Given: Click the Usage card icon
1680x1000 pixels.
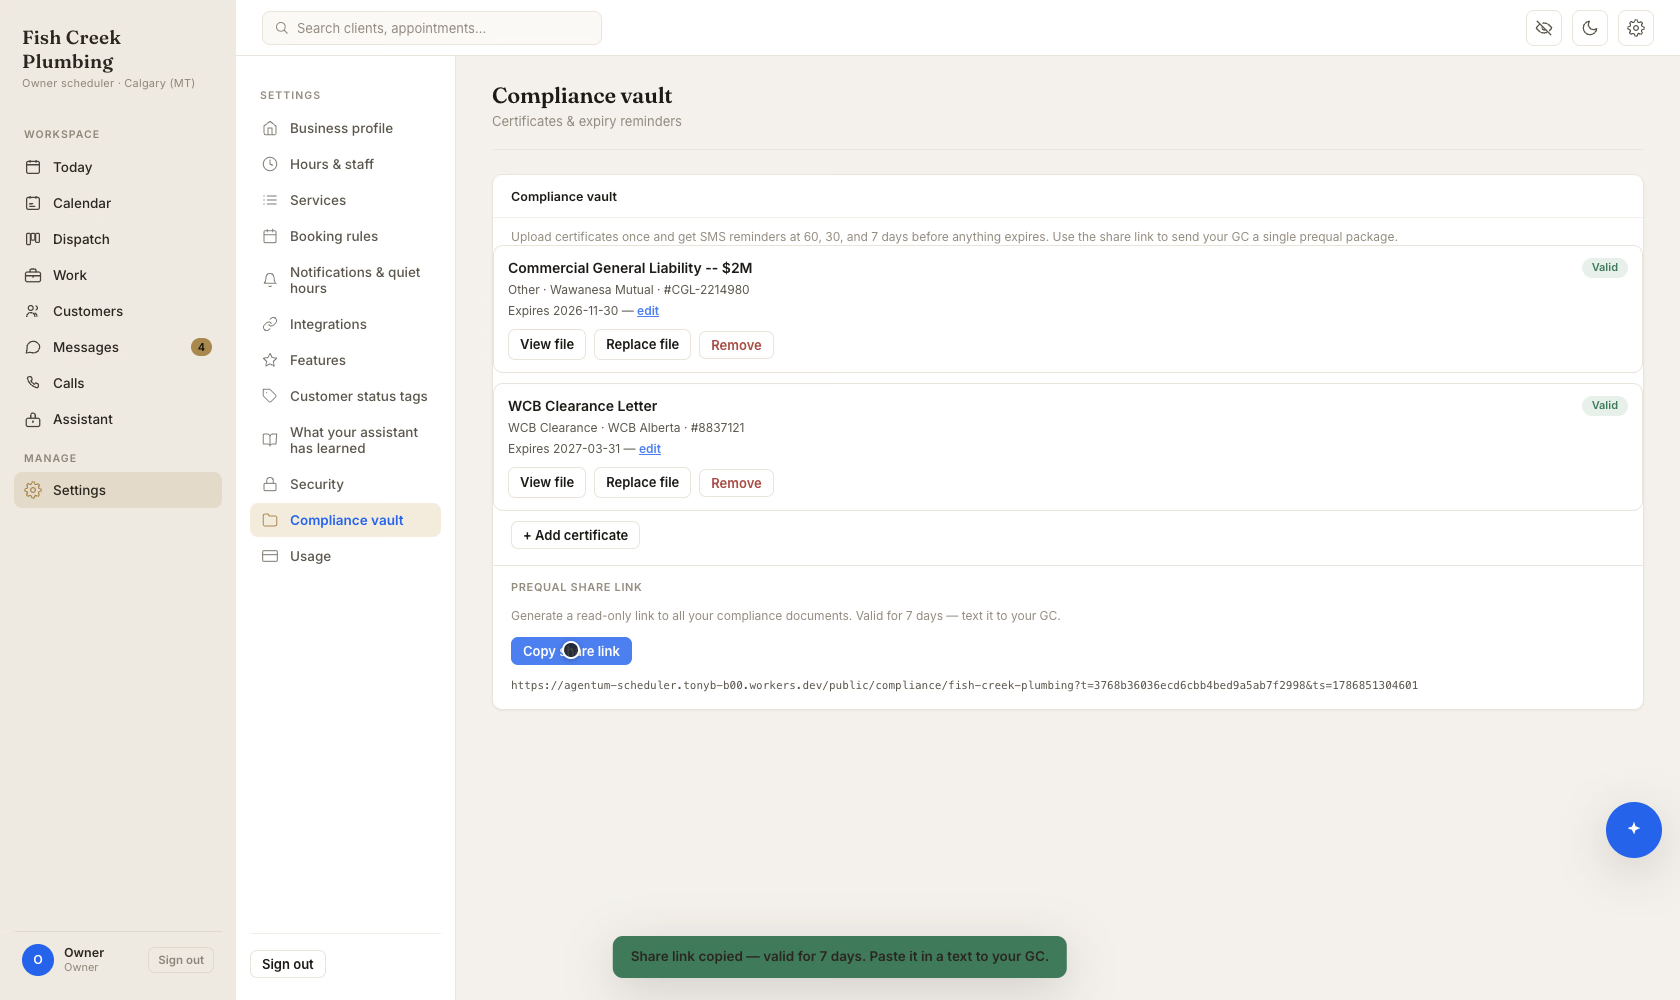Looking at the screenshot, I should tap(270, 556).
